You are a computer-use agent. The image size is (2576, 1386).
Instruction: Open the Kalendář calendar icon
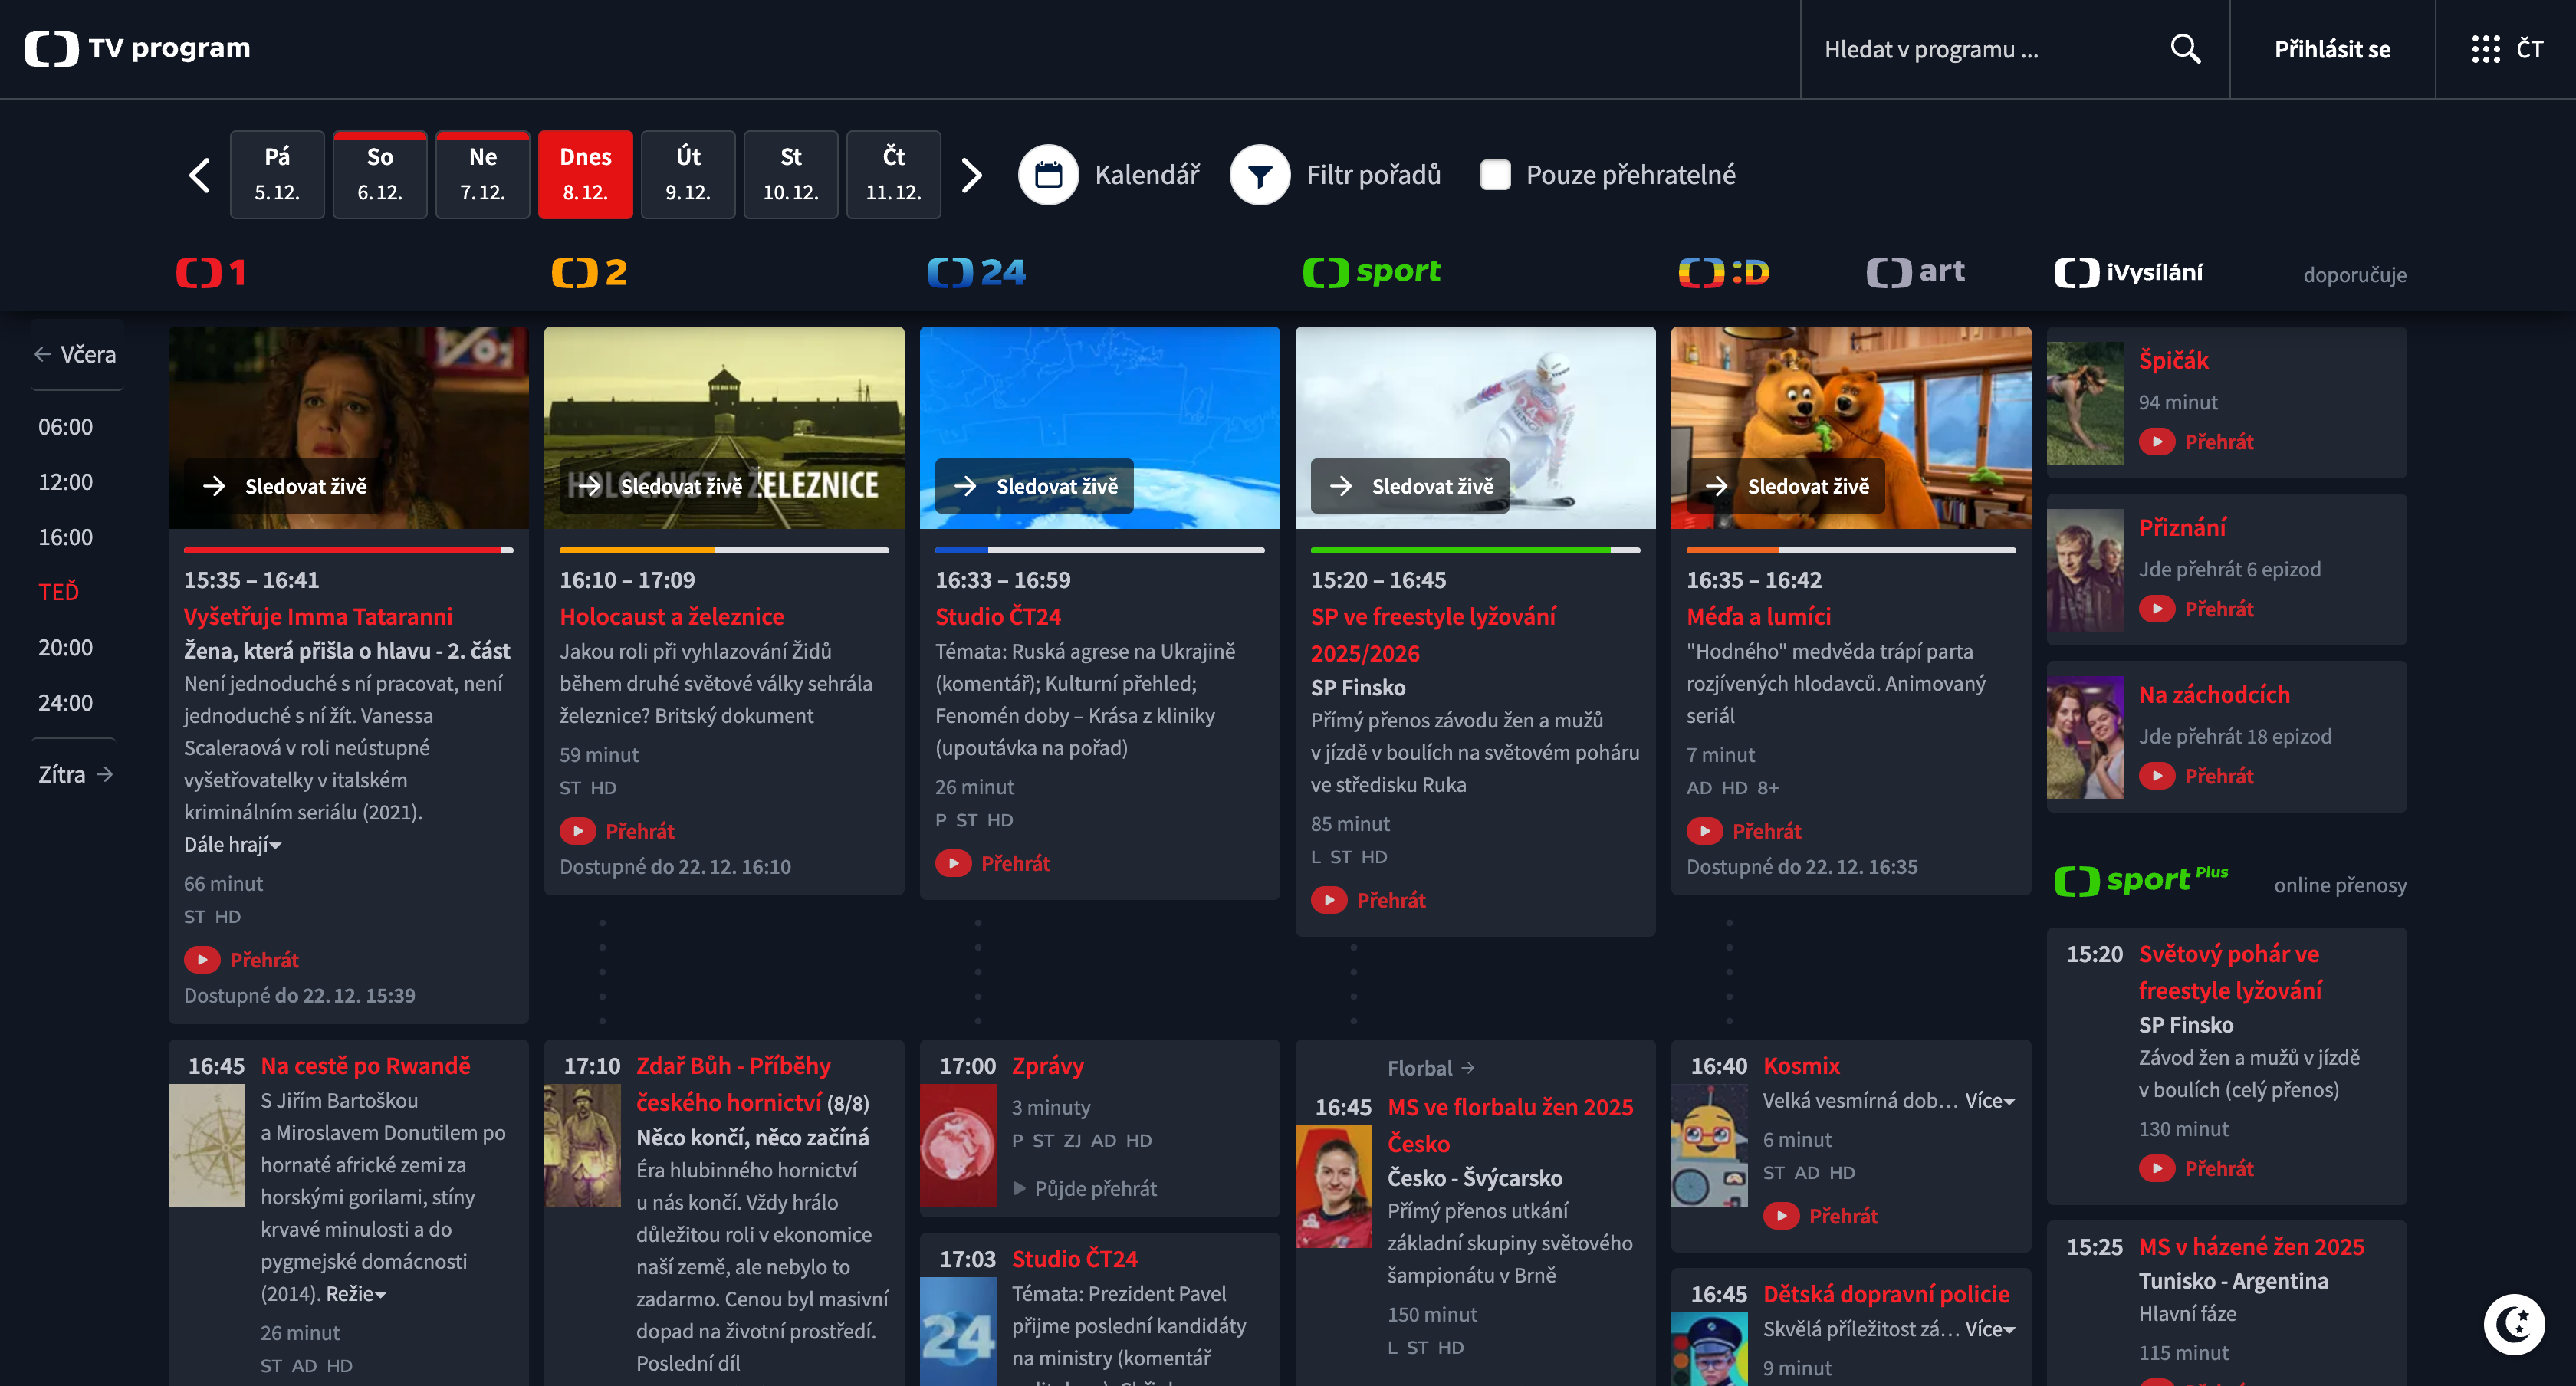tap(1048, 175)
